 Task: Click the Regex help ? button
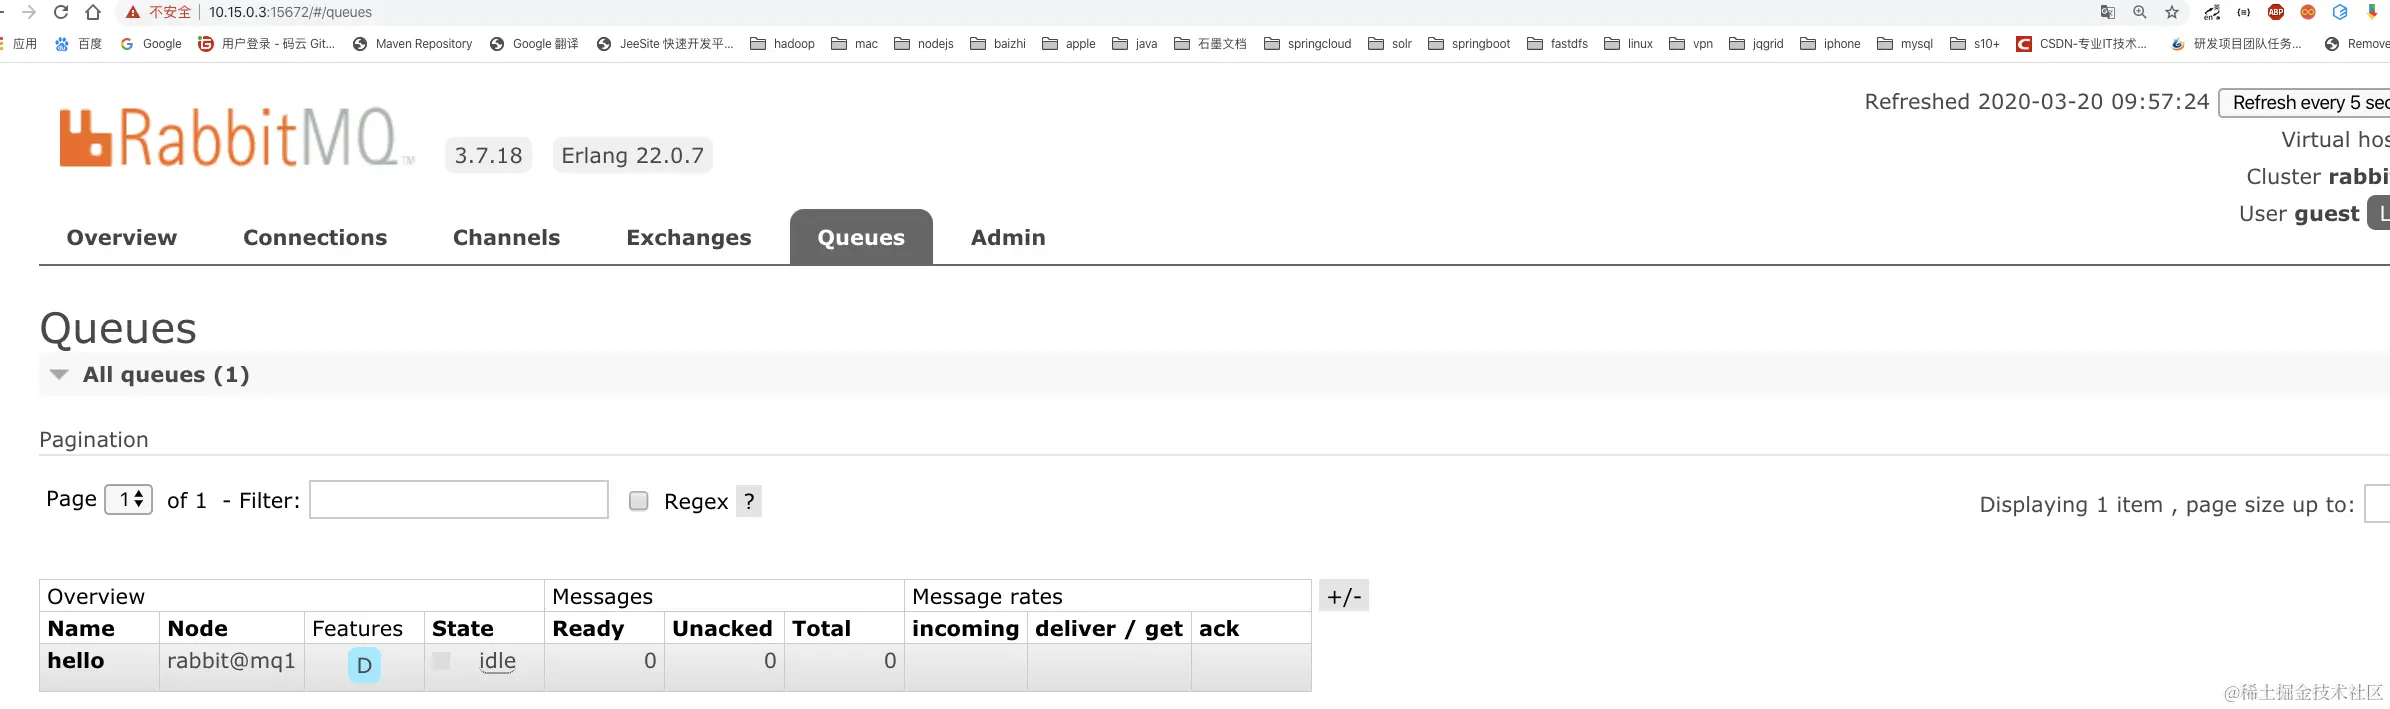point(749,501)
